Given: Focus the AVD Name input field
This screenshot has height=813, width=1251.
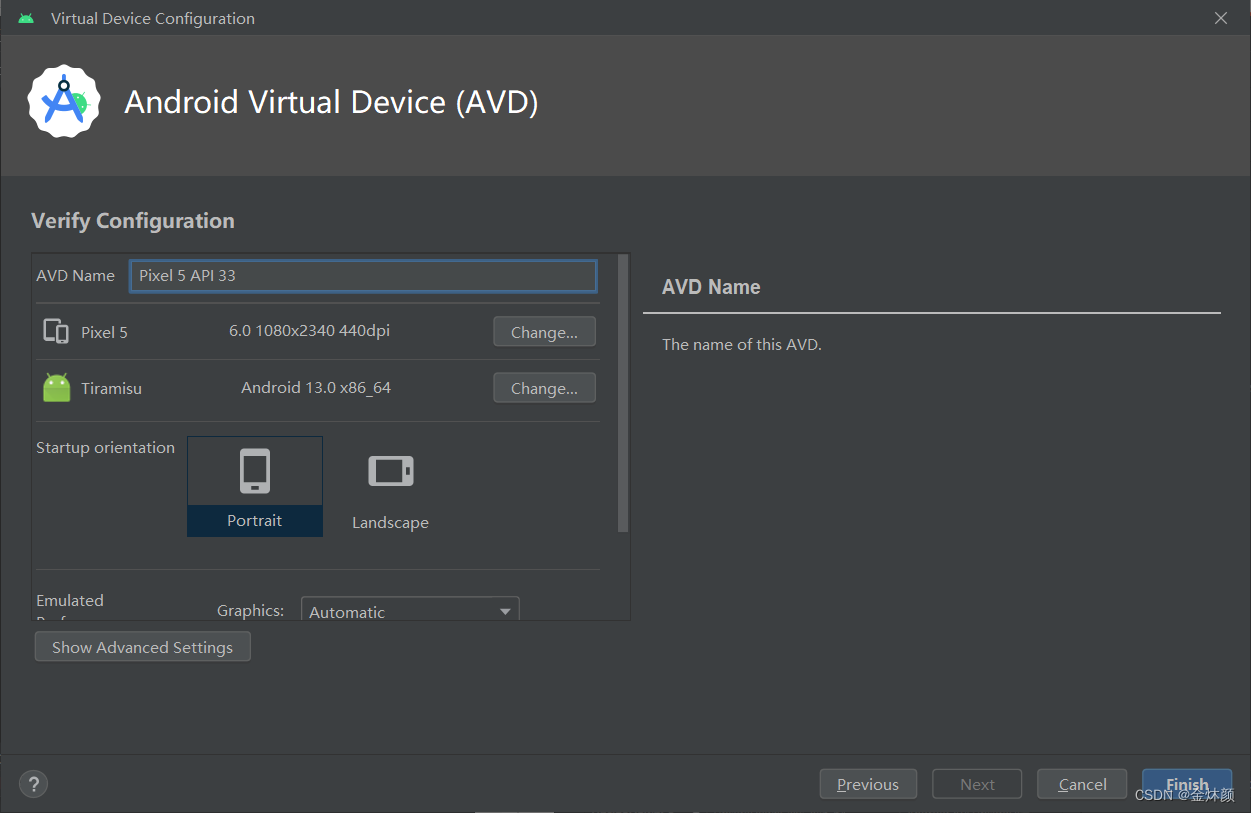Looking at the screenshot, I should pyautogui.click(x=363, y=275).
